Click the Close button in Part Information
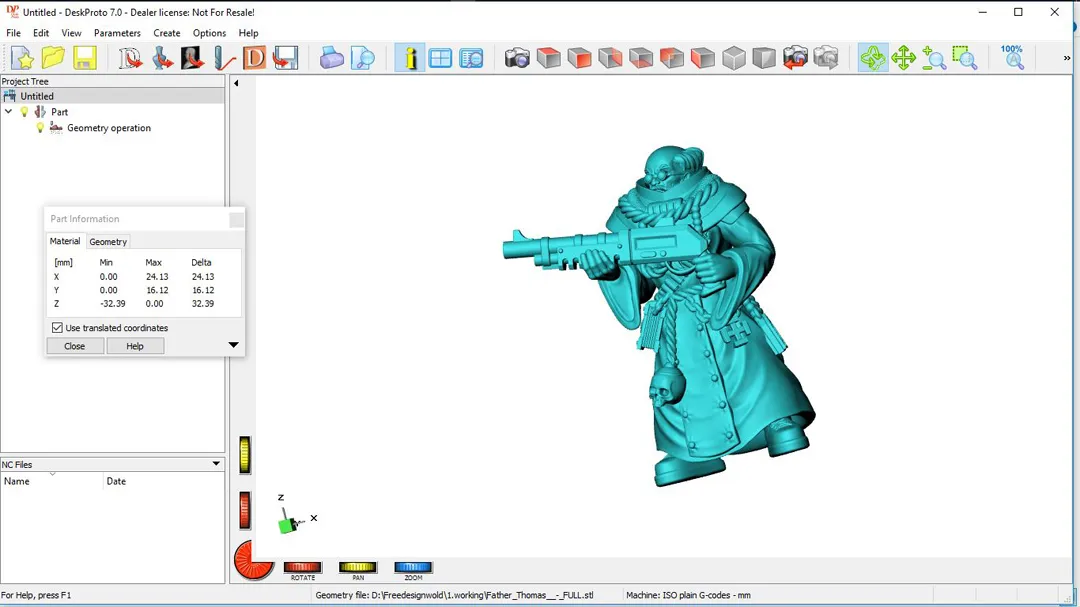 point(74,346)
